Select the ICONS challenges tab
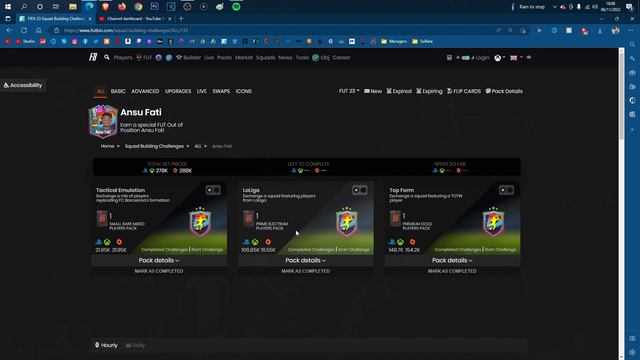 (x=244, y=91)
